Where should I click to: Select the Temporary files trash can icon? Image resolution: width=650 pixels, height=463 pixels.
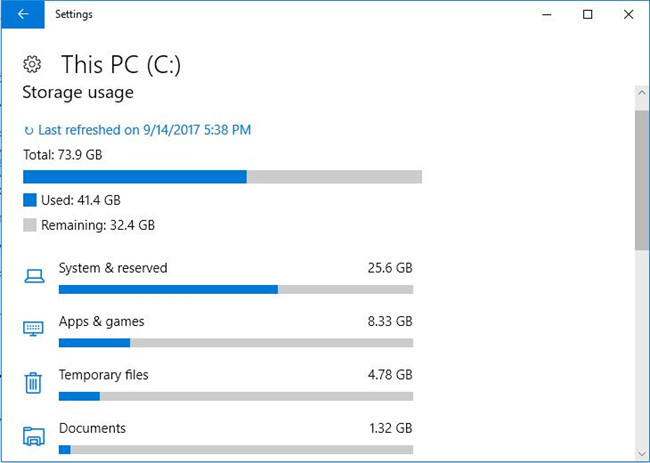33,383
